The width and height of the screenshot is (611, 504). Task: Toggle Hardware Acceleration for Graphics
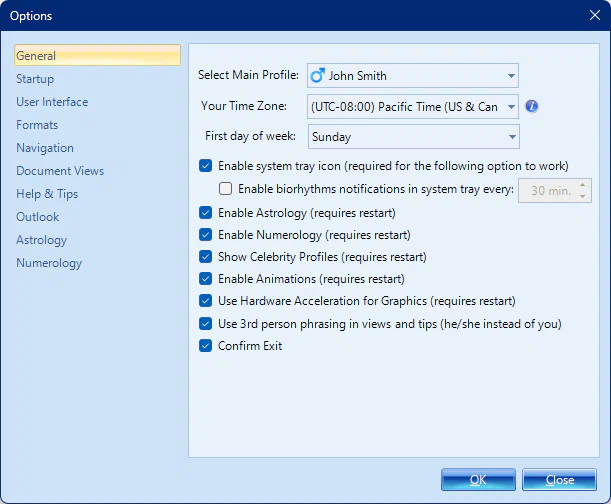pos(206,301)
